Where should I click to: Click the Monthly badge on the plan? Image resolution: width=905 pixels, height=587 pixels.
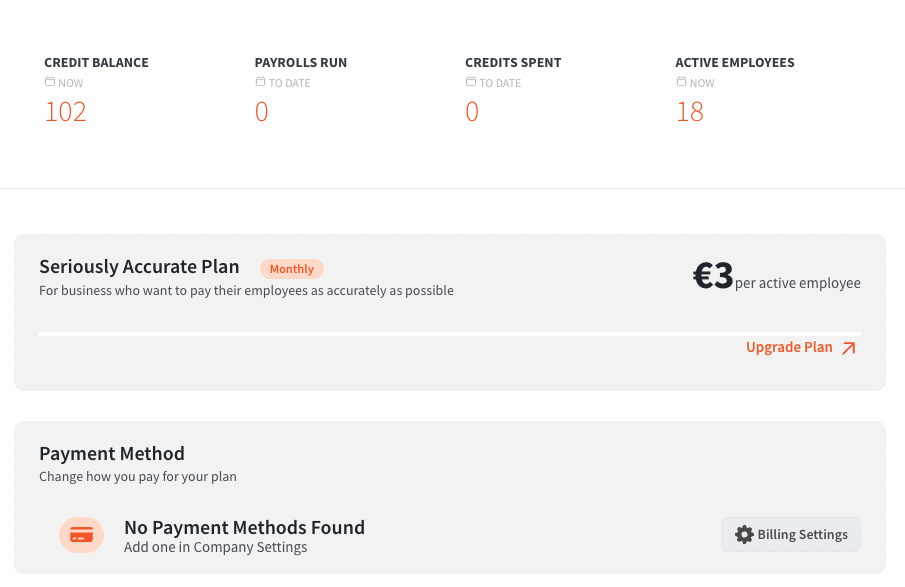coord(291,268)
